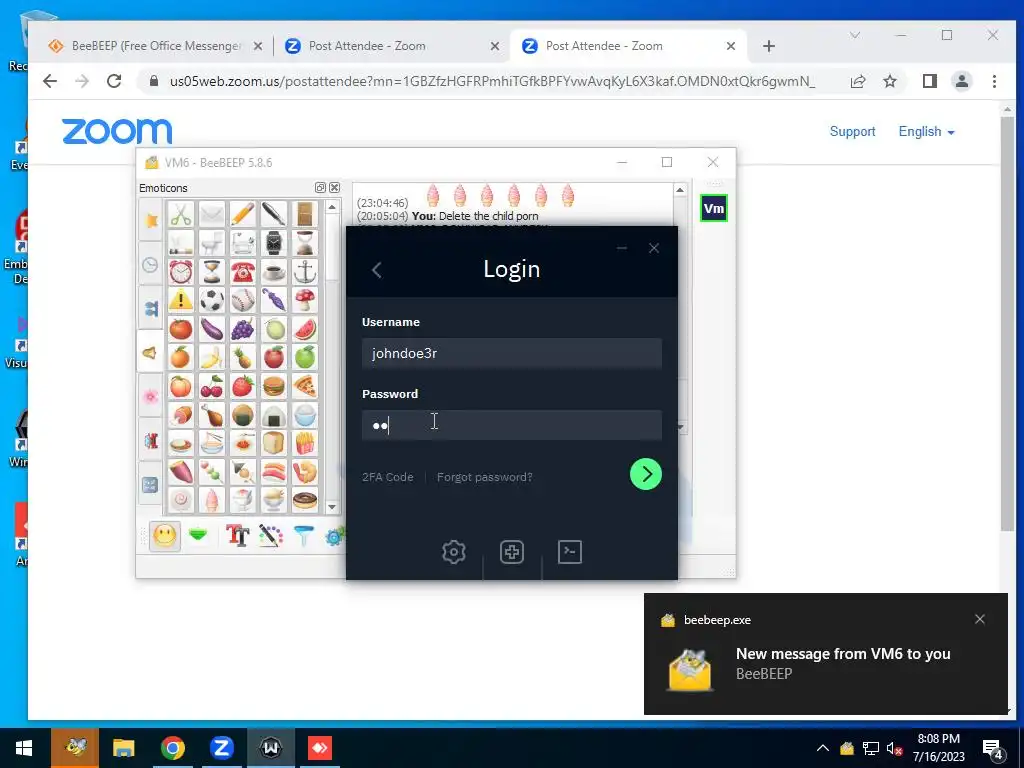Reload the Zoom page
The image size is (1024, 768).
pyautogui.click(x=114, y=81)
